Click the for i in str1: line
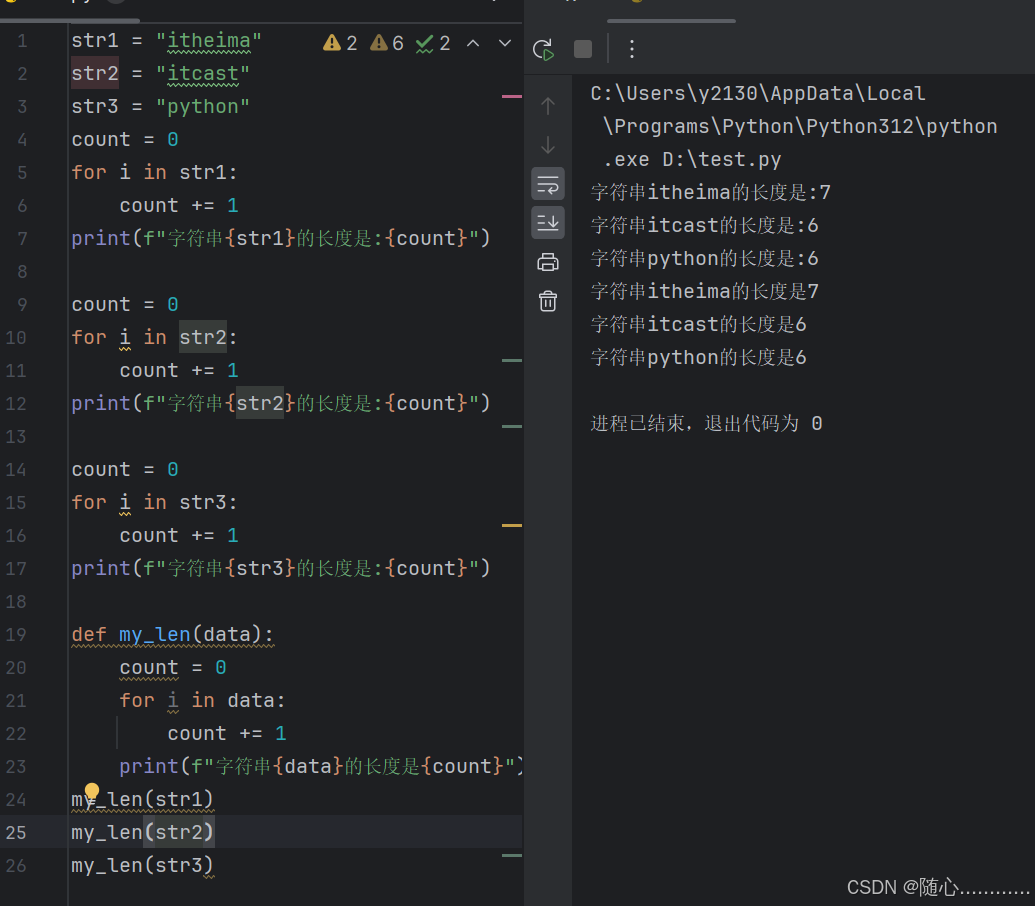Viewport: 1035px width, 906px height. (x=154, y=173)
